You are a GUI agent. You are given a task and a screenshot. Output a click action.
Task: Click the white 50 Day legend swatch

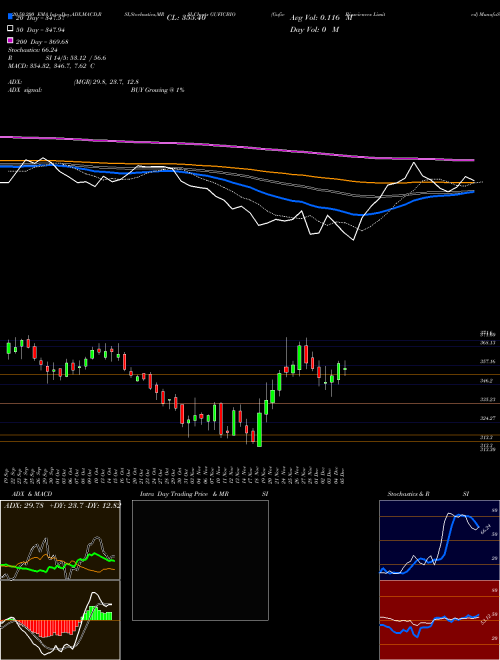click(x=10, y=29)
